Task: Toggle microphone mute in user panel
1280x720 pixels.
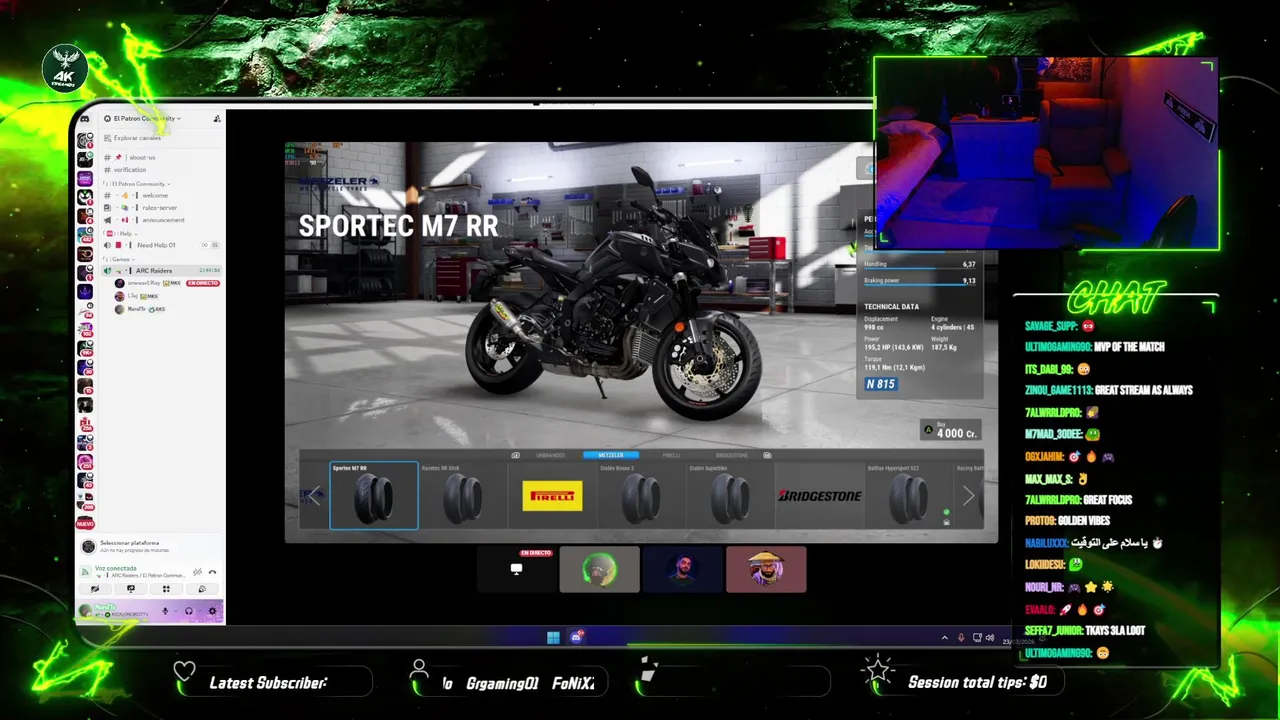Action: 165,611
